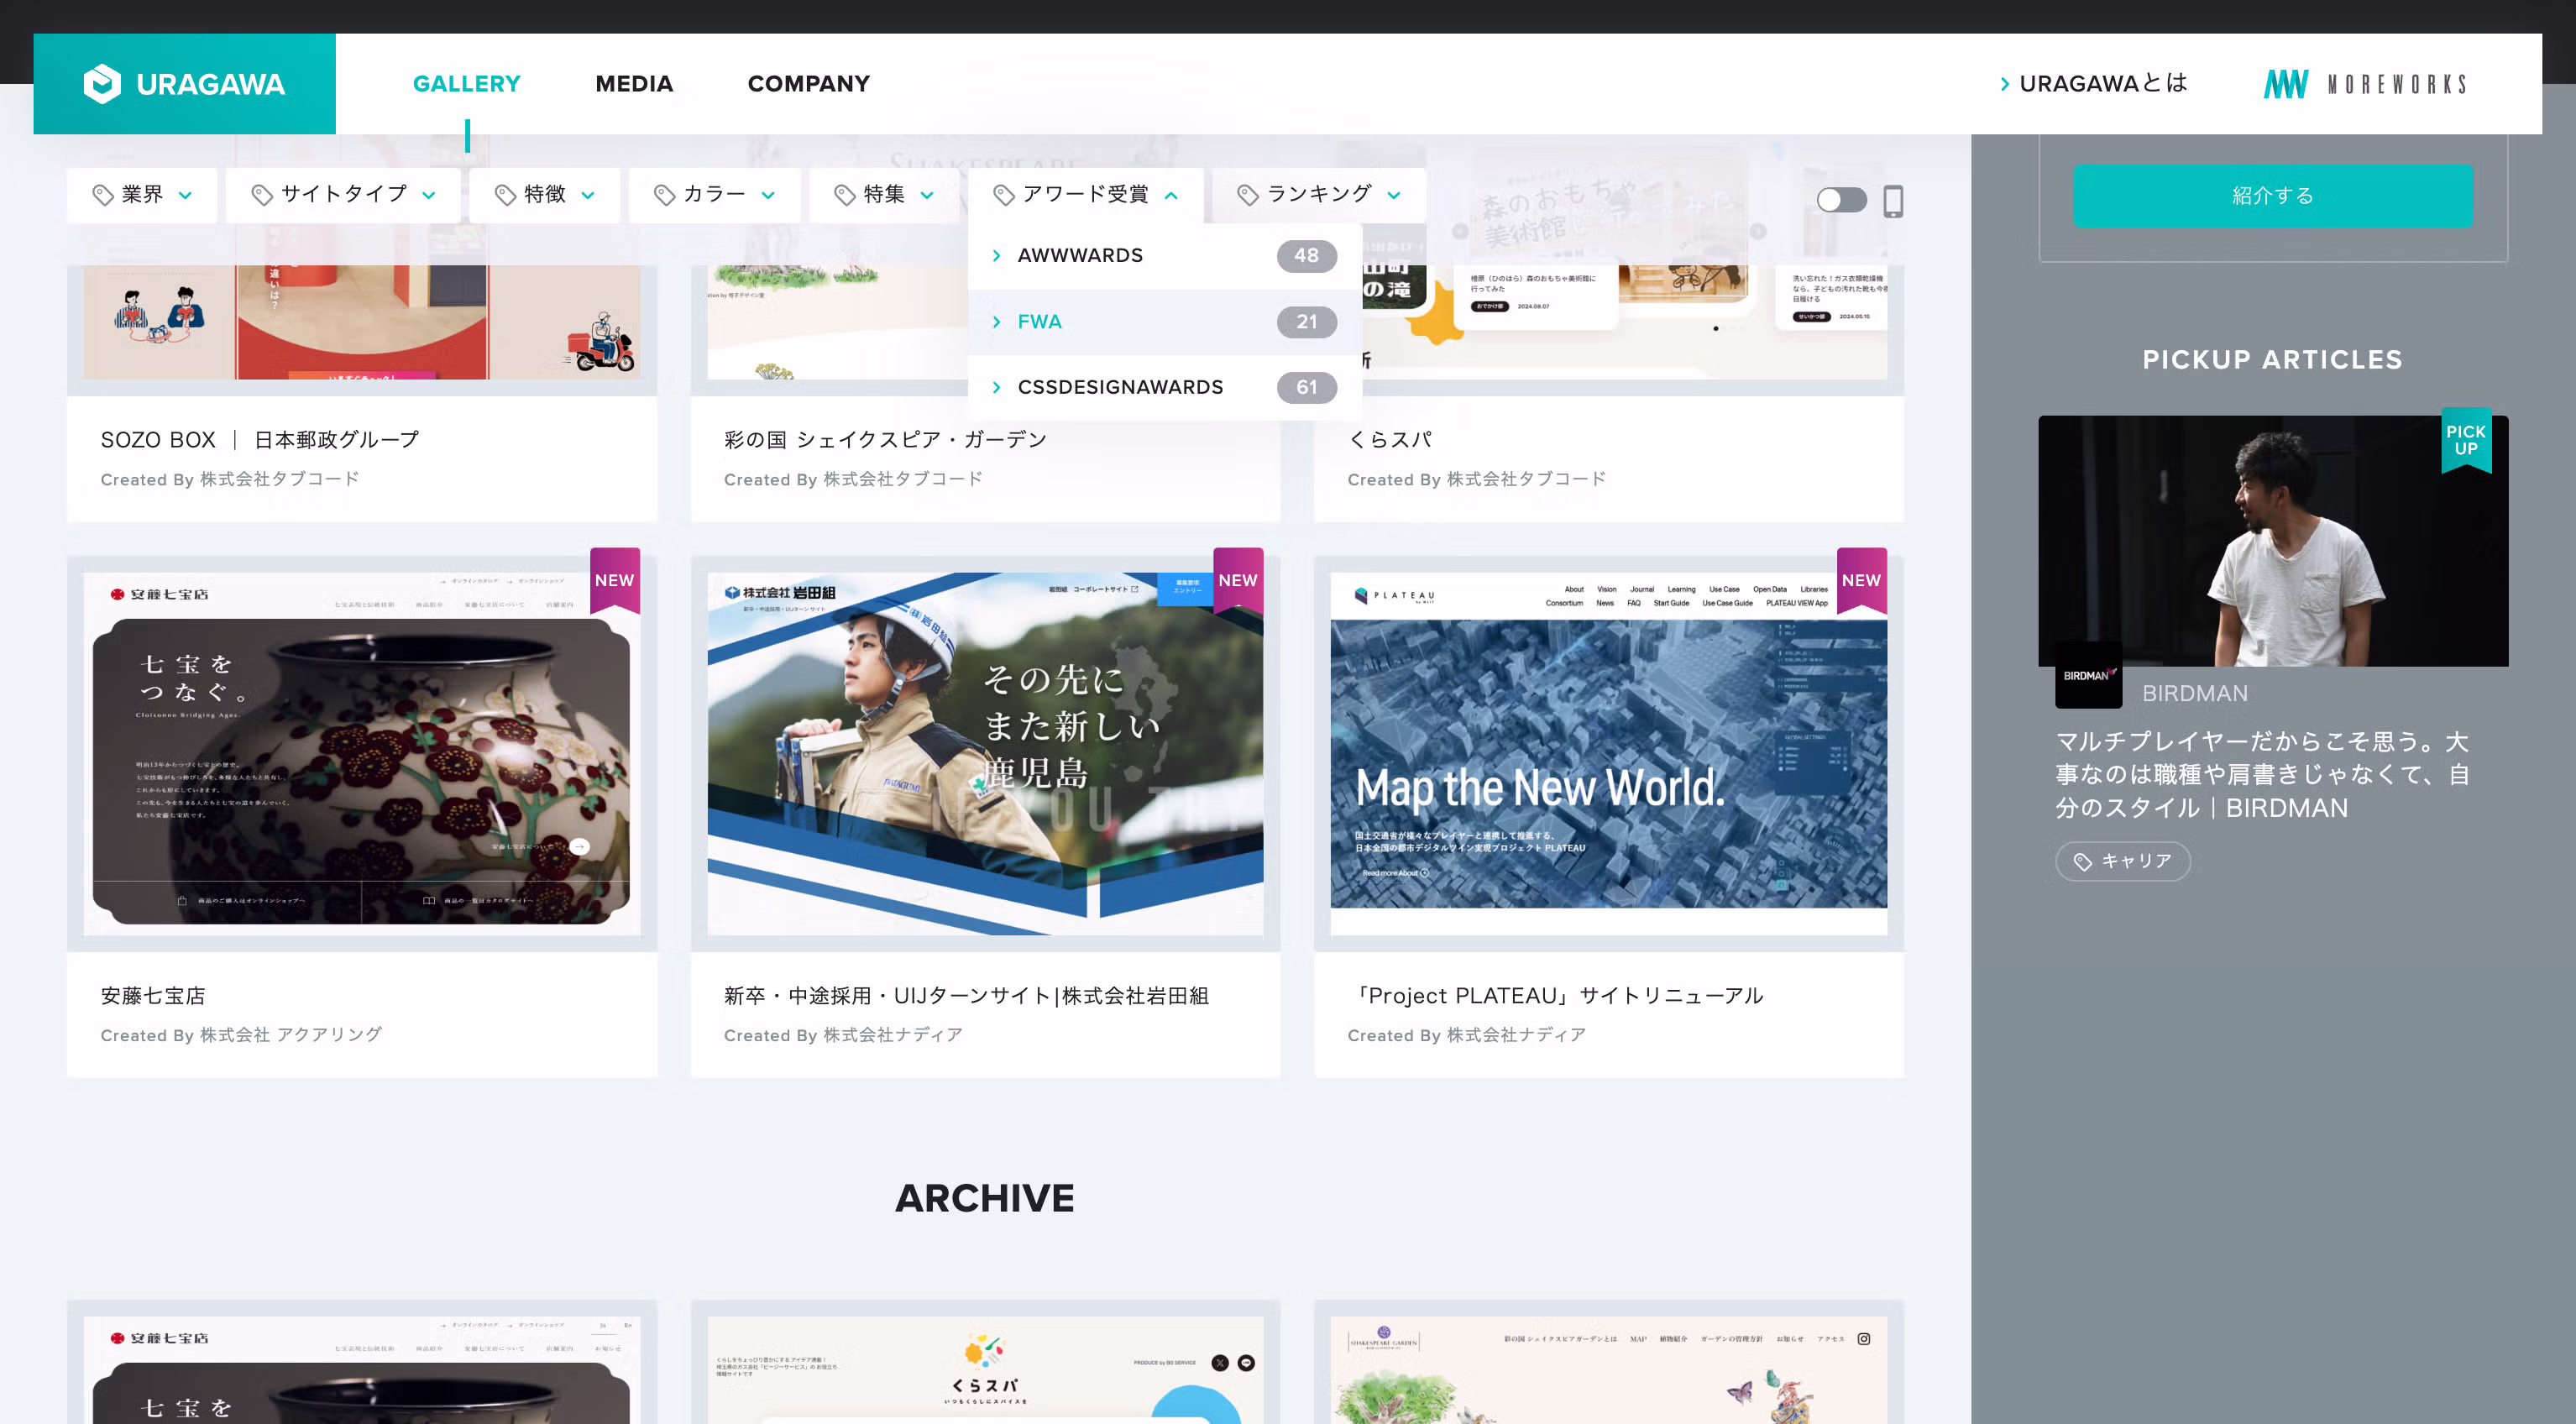2576x1424 pixels.
Task: Click the tag icon beside アワード受賞
Action: (x=1004, y=195)
